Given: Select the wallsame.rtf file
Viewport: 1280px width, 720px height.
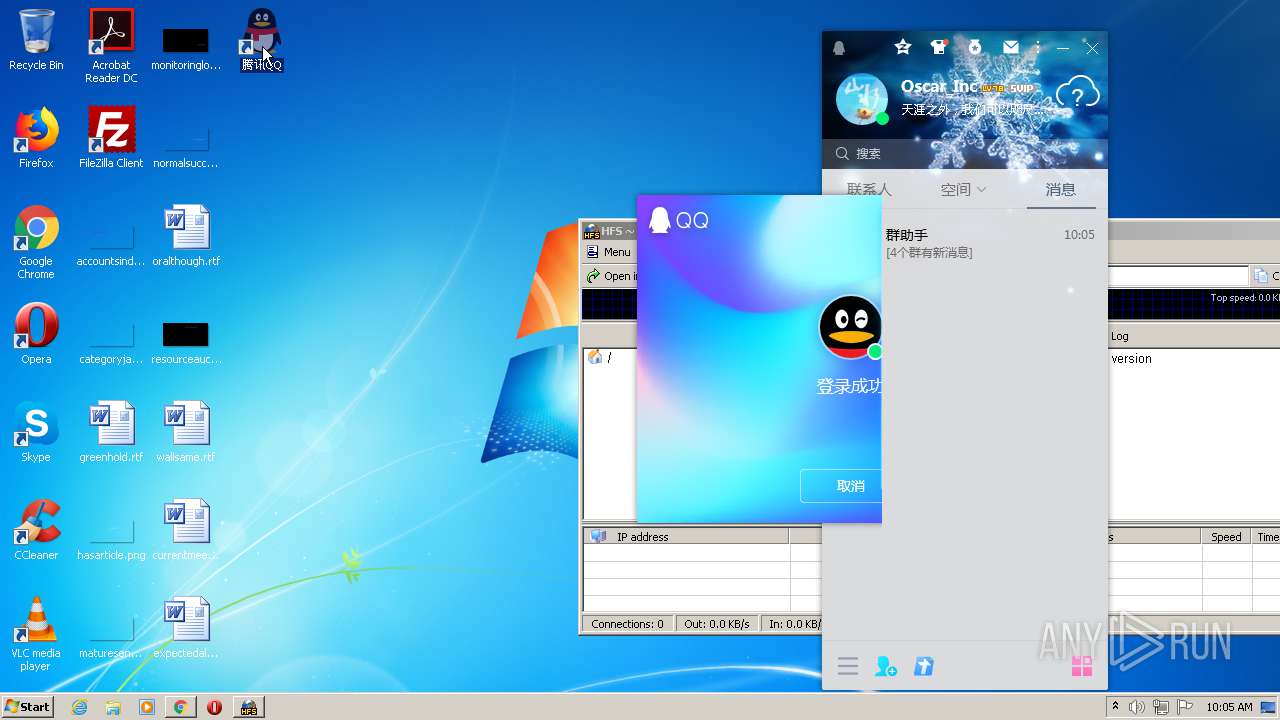Looking at the screenshot, I should (186, 432).
